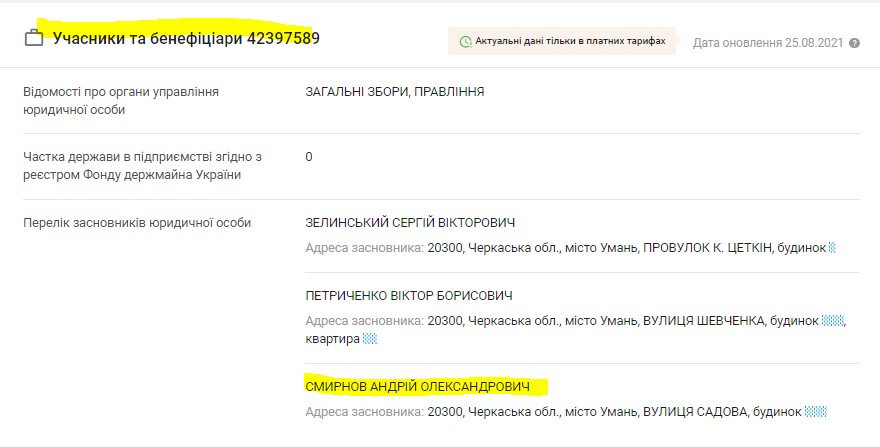Click the 'ЗАГАЛЬНІ ЗБОРИ, ПРАВЛІННЯ' value
The width and height of the screenshot is (880, 447).
point(395,92)
